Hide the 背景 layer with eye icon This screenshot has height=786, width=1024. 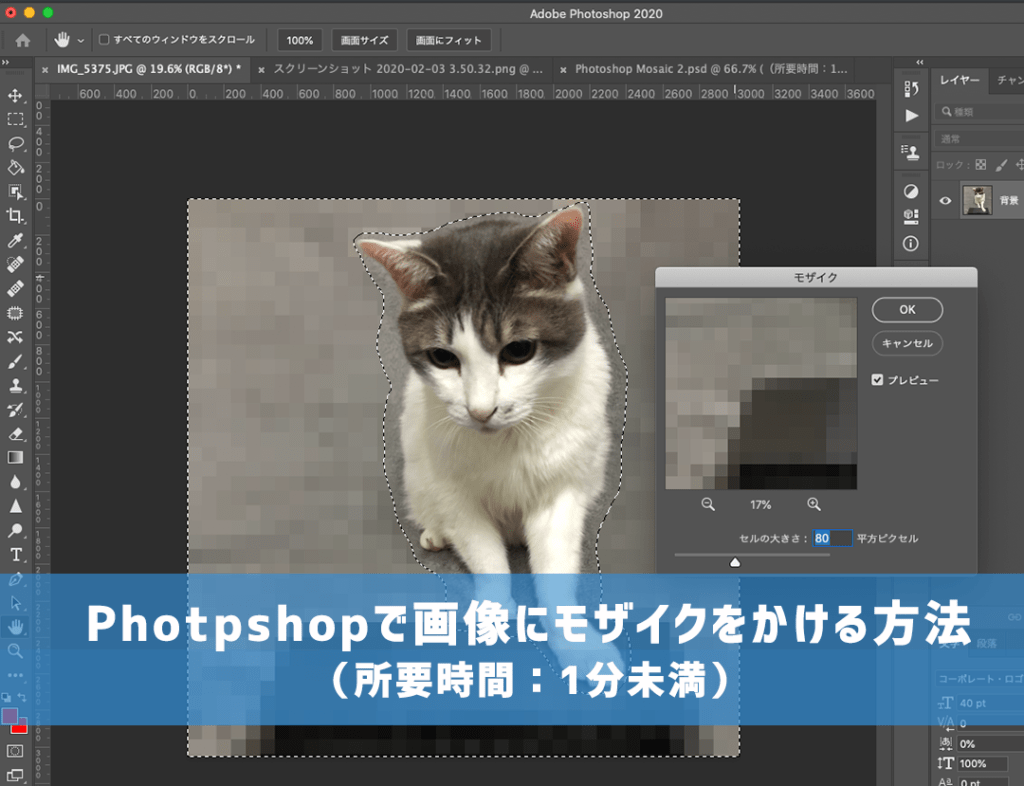click(945, 200)
